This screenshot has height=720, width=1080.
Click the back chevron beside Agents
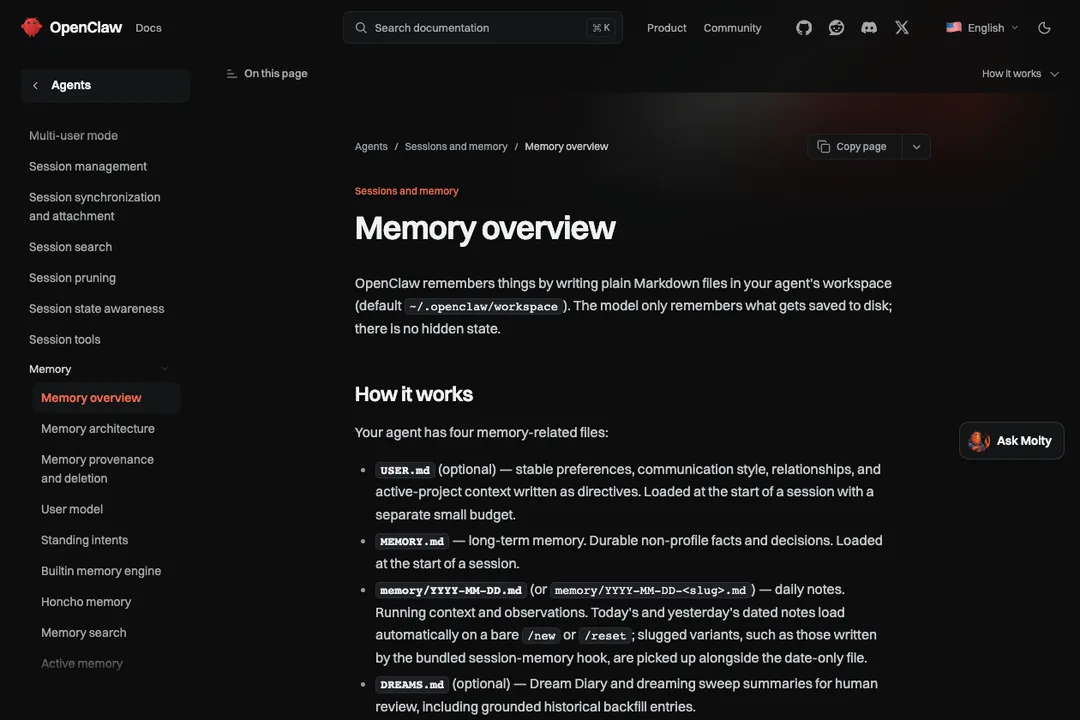(x=35, y=85)
